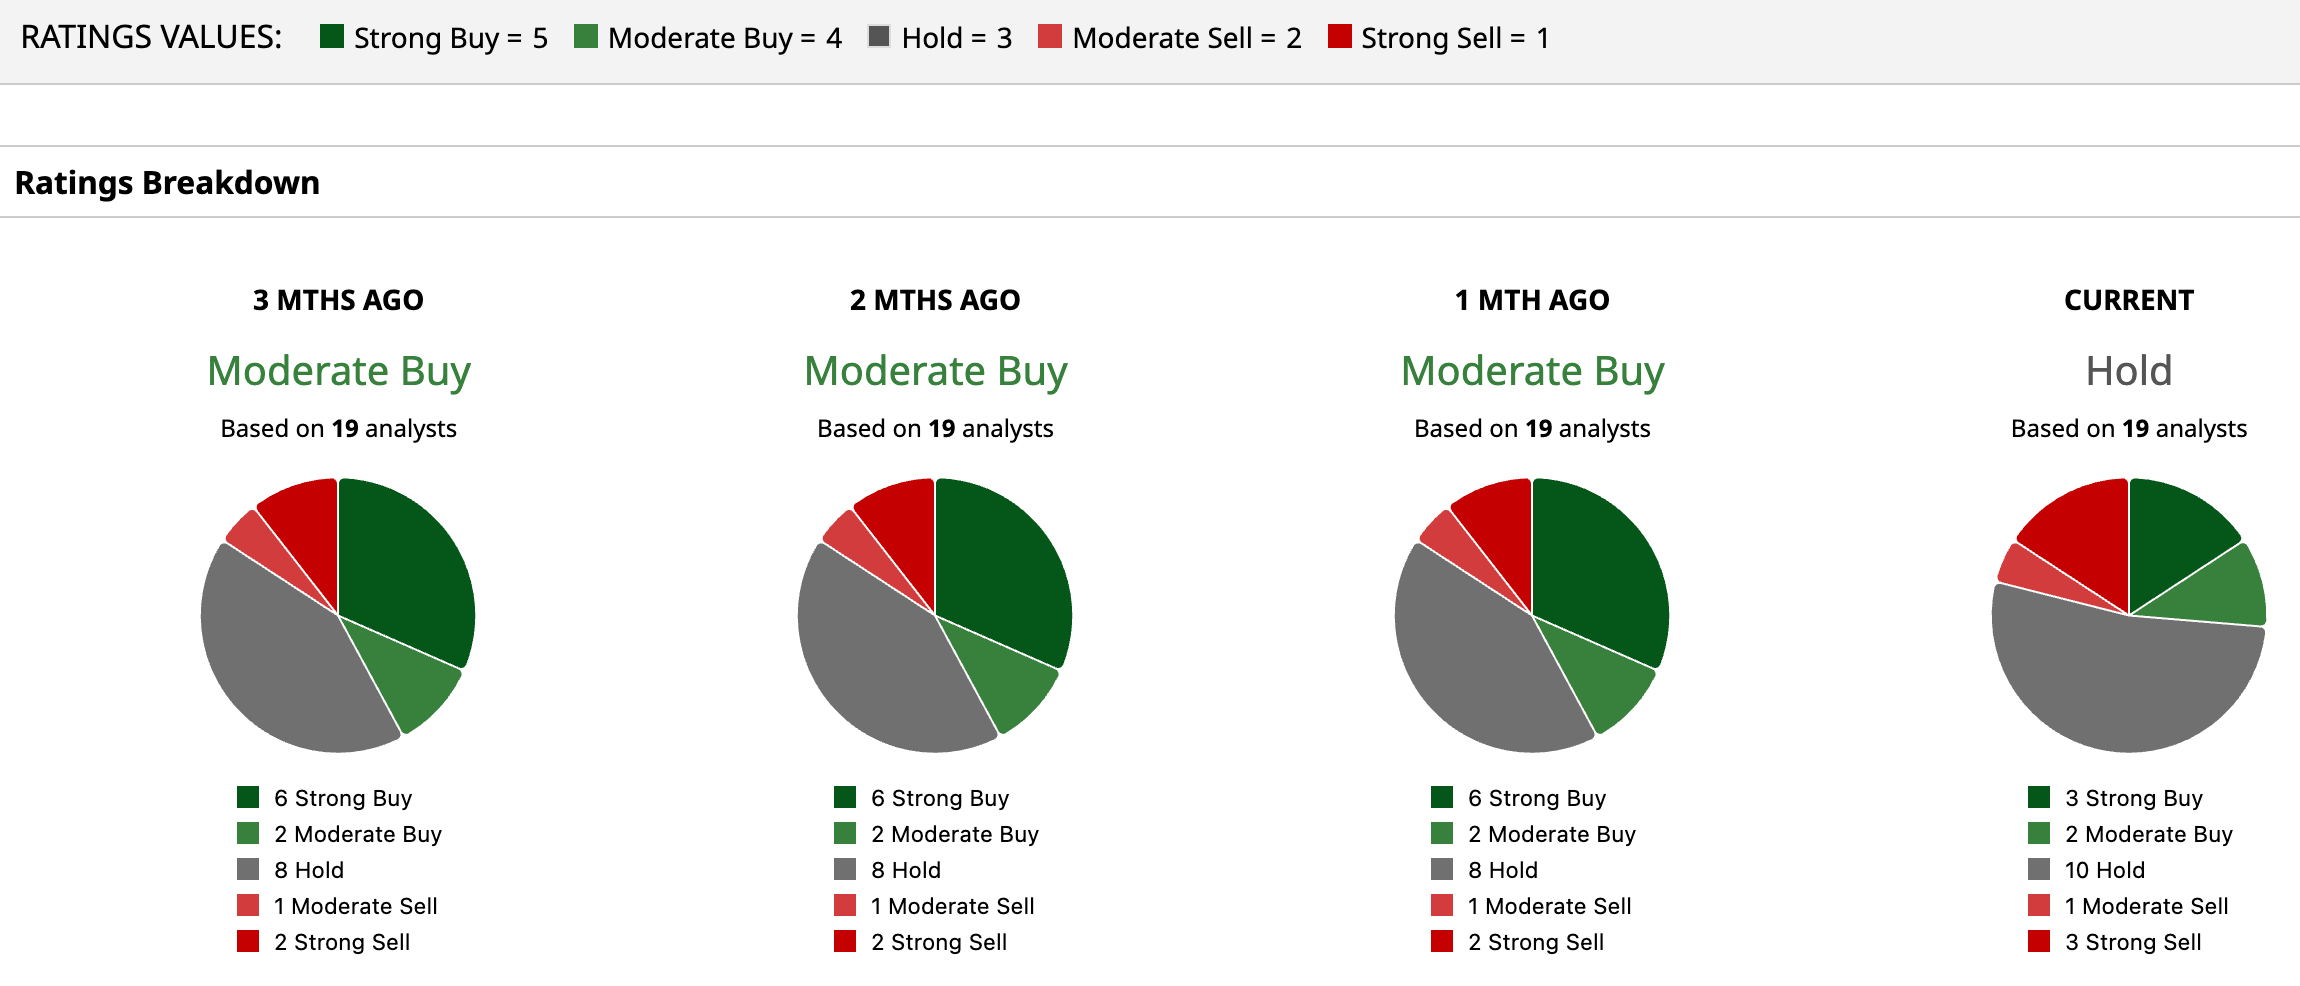The height and width of the screenshot is (986, 2300).
Task: Click the Hold = 3 gray swatch in ratings values
Action: [x=879, y=37]
